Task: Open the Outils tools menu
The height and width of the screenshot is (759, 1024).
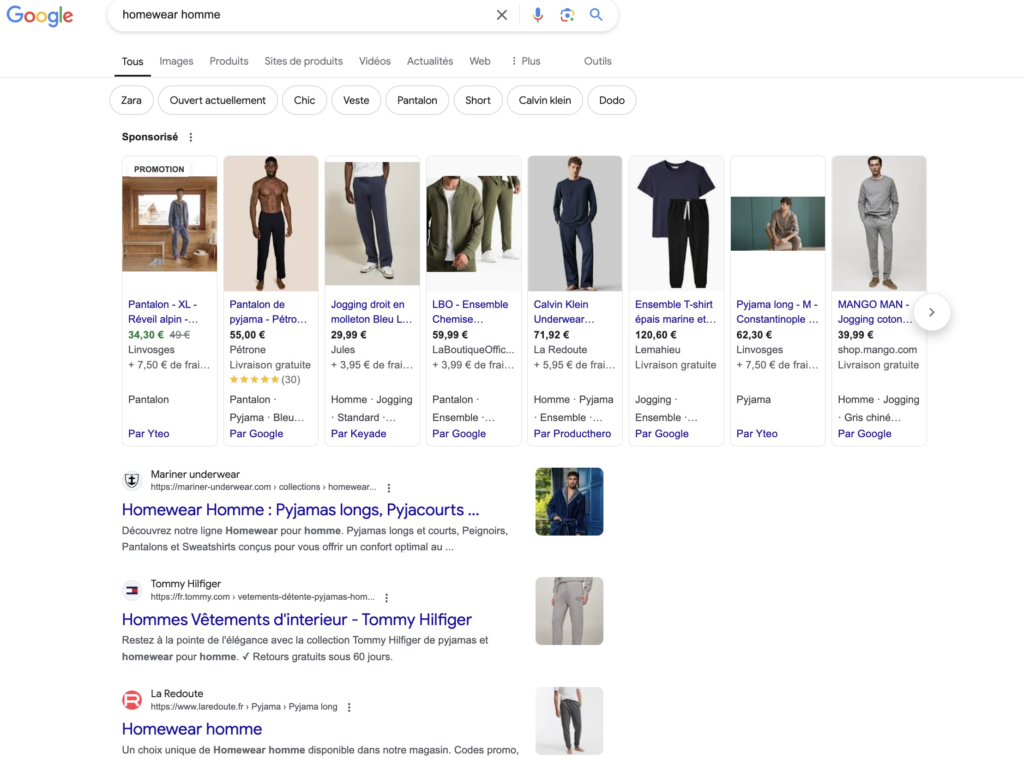Action: tap(598, 61)
